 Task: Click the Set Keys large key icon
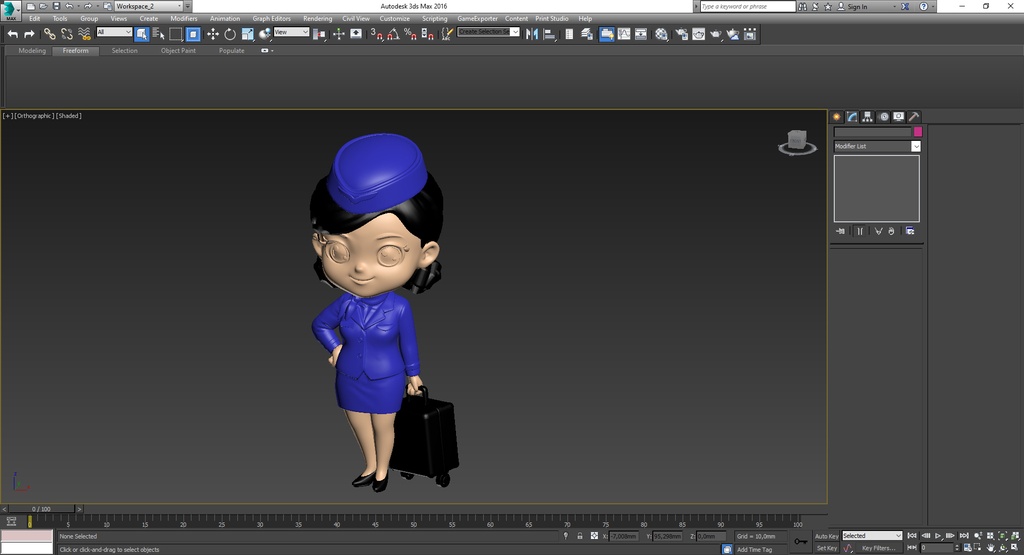click(x=801, y=541)
